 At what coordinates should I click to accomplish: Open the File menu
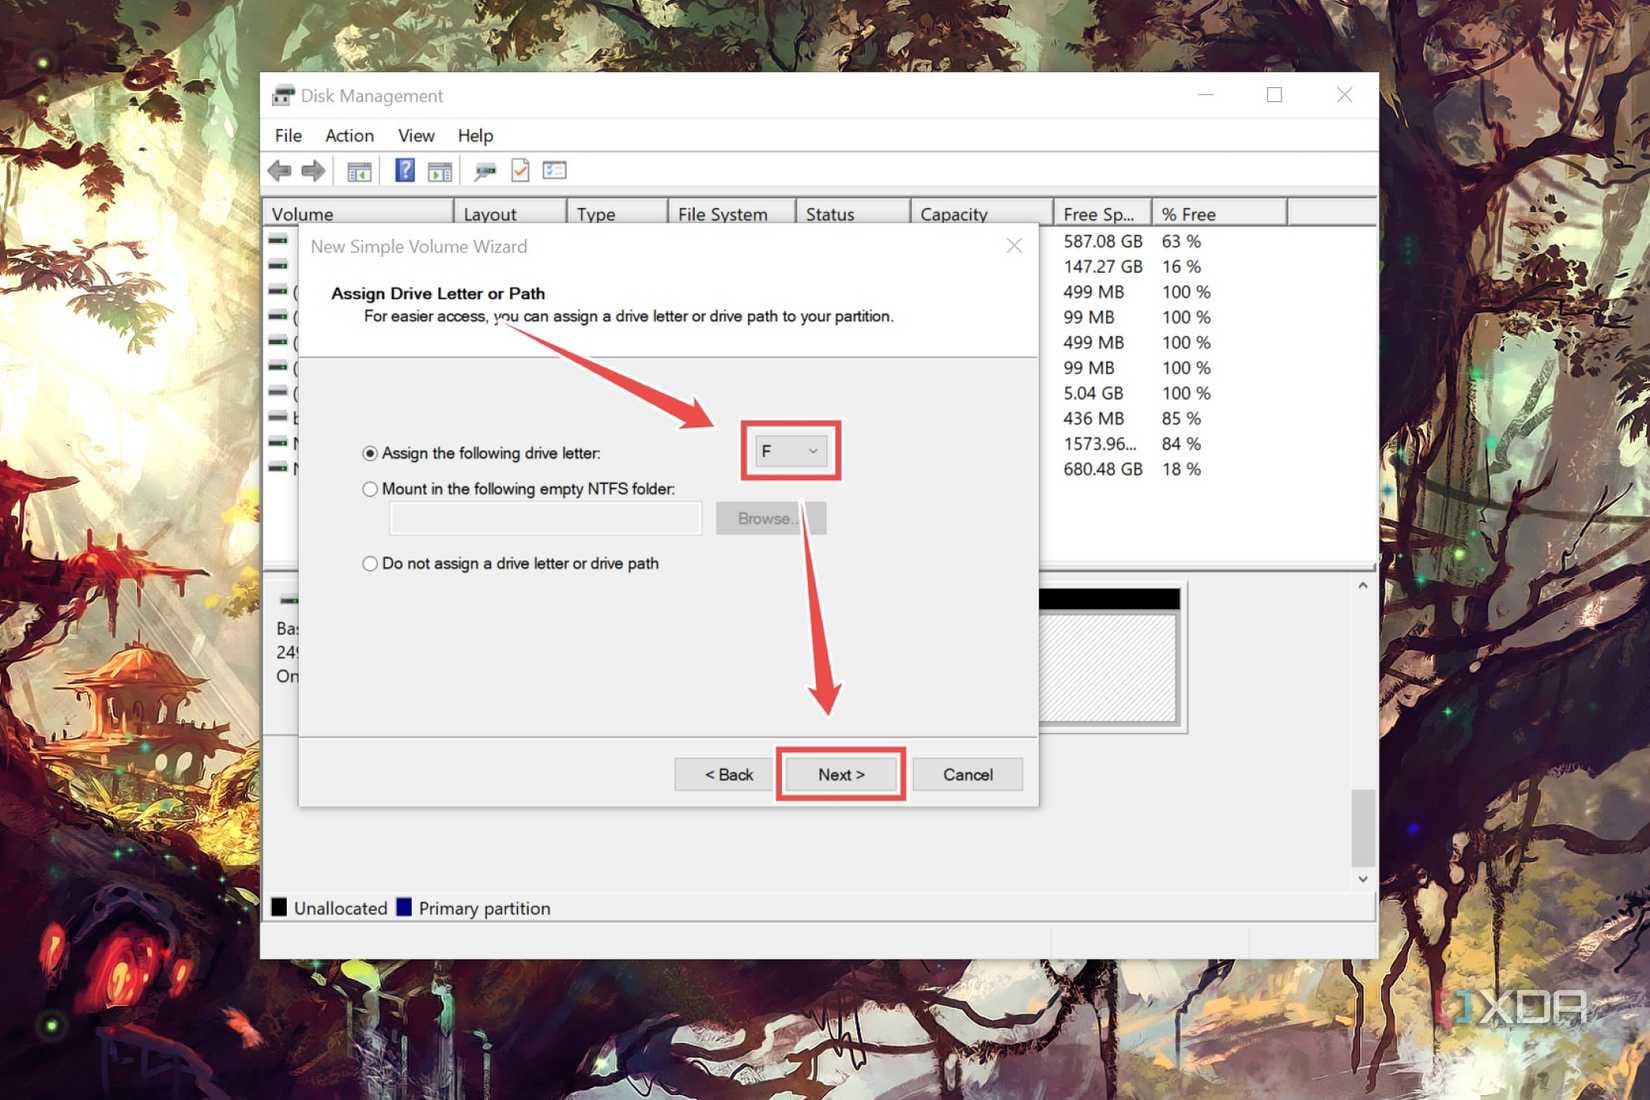point(288,135)
